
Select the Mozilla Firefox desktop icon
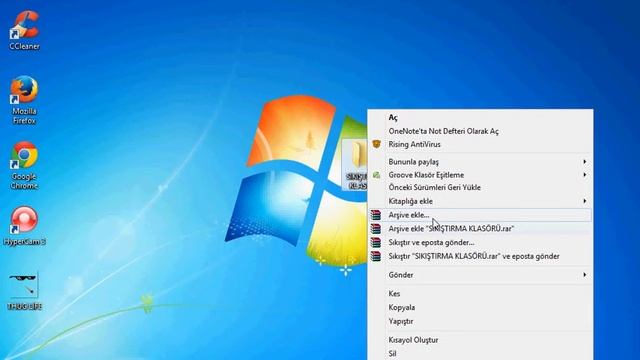tap(24, 100)
